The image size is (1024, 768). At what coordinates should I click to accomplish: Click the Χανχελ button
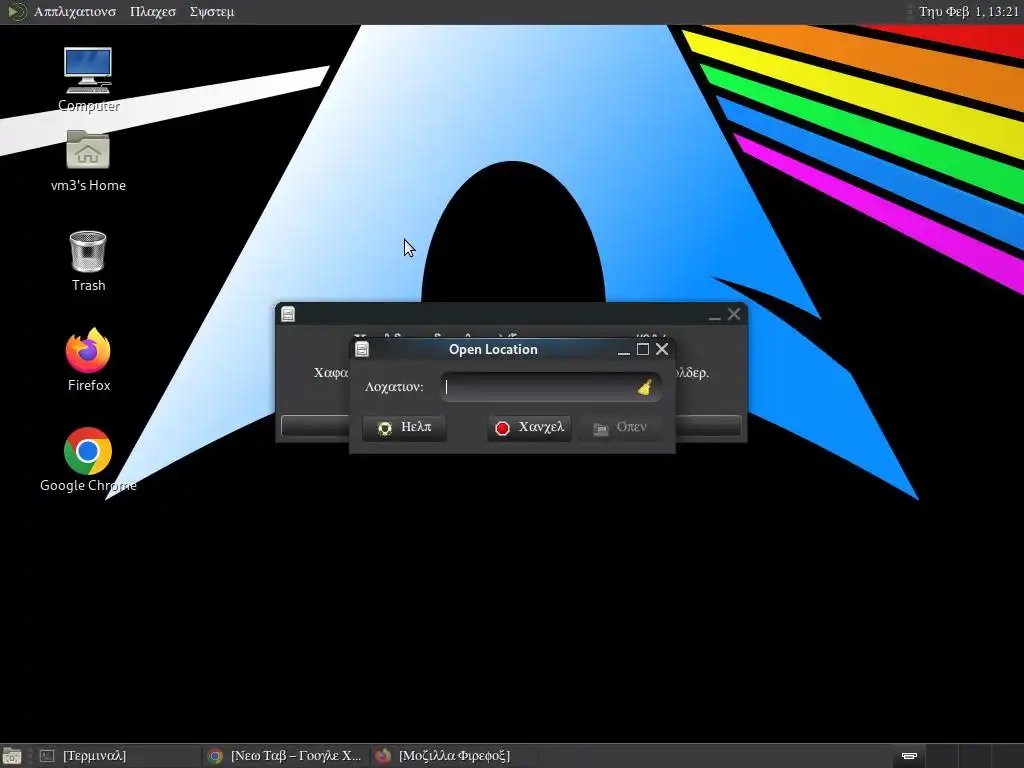coord(529,428)
